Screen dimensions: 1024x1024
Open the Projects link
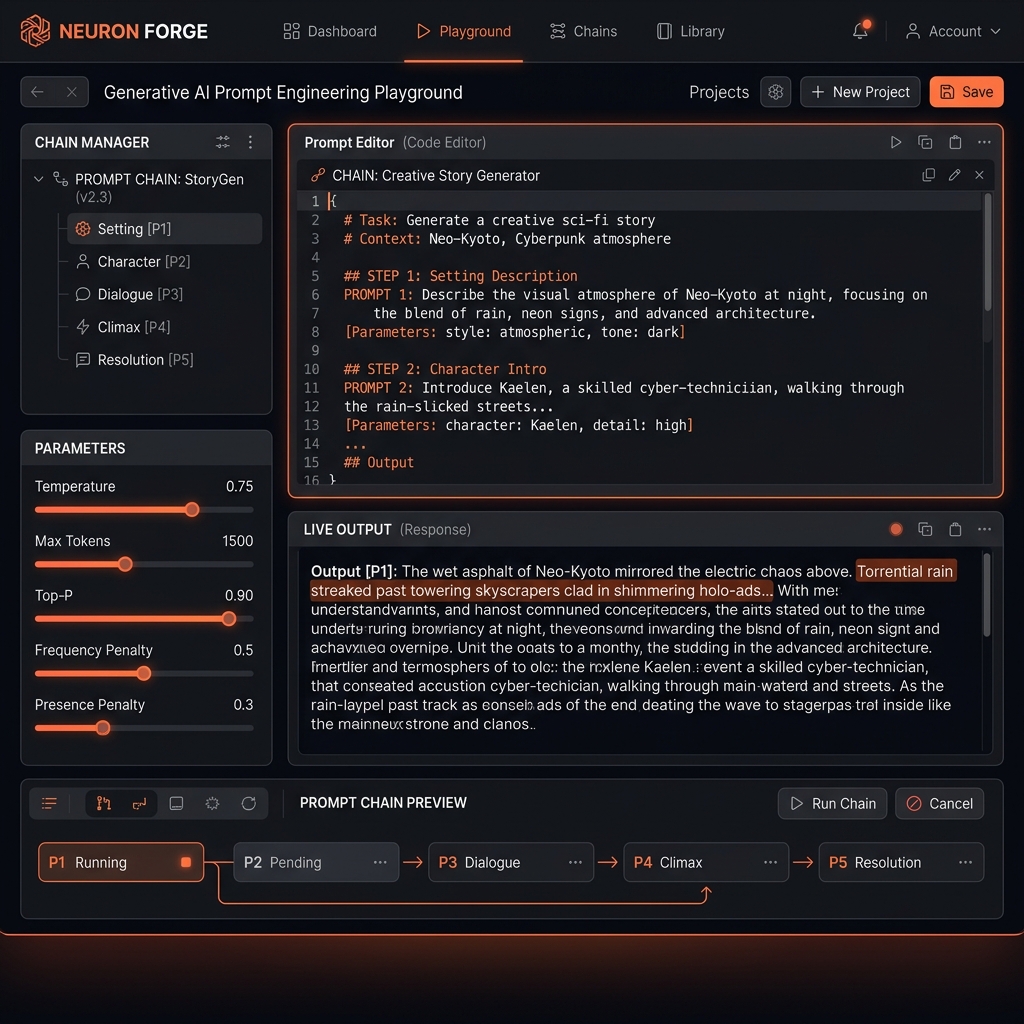(719, 92)
